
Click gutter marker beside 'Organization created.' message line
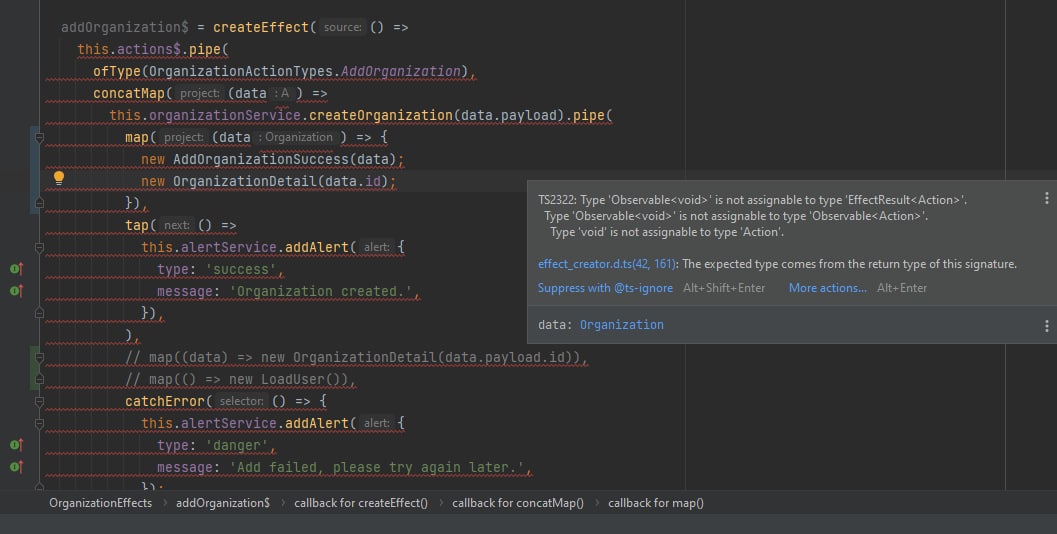tap(16, 291)
